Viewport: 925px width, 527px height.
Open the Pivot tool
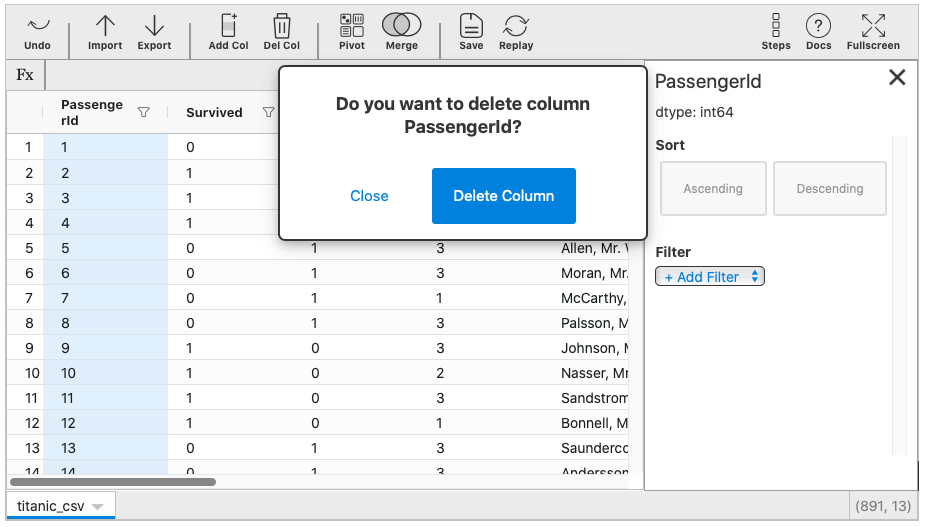pos(352,27)
